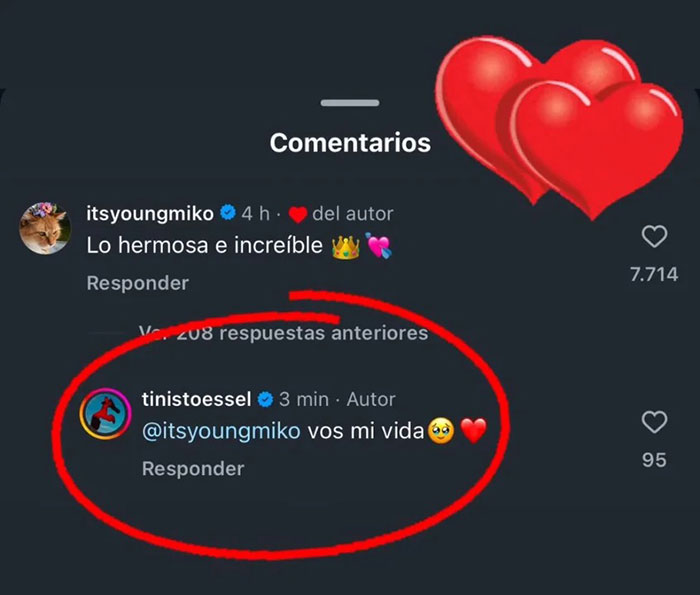Viewport: 700px width, 595px height.
Task: Click the drag handle above Comentarios
Action: pos(350,103)
